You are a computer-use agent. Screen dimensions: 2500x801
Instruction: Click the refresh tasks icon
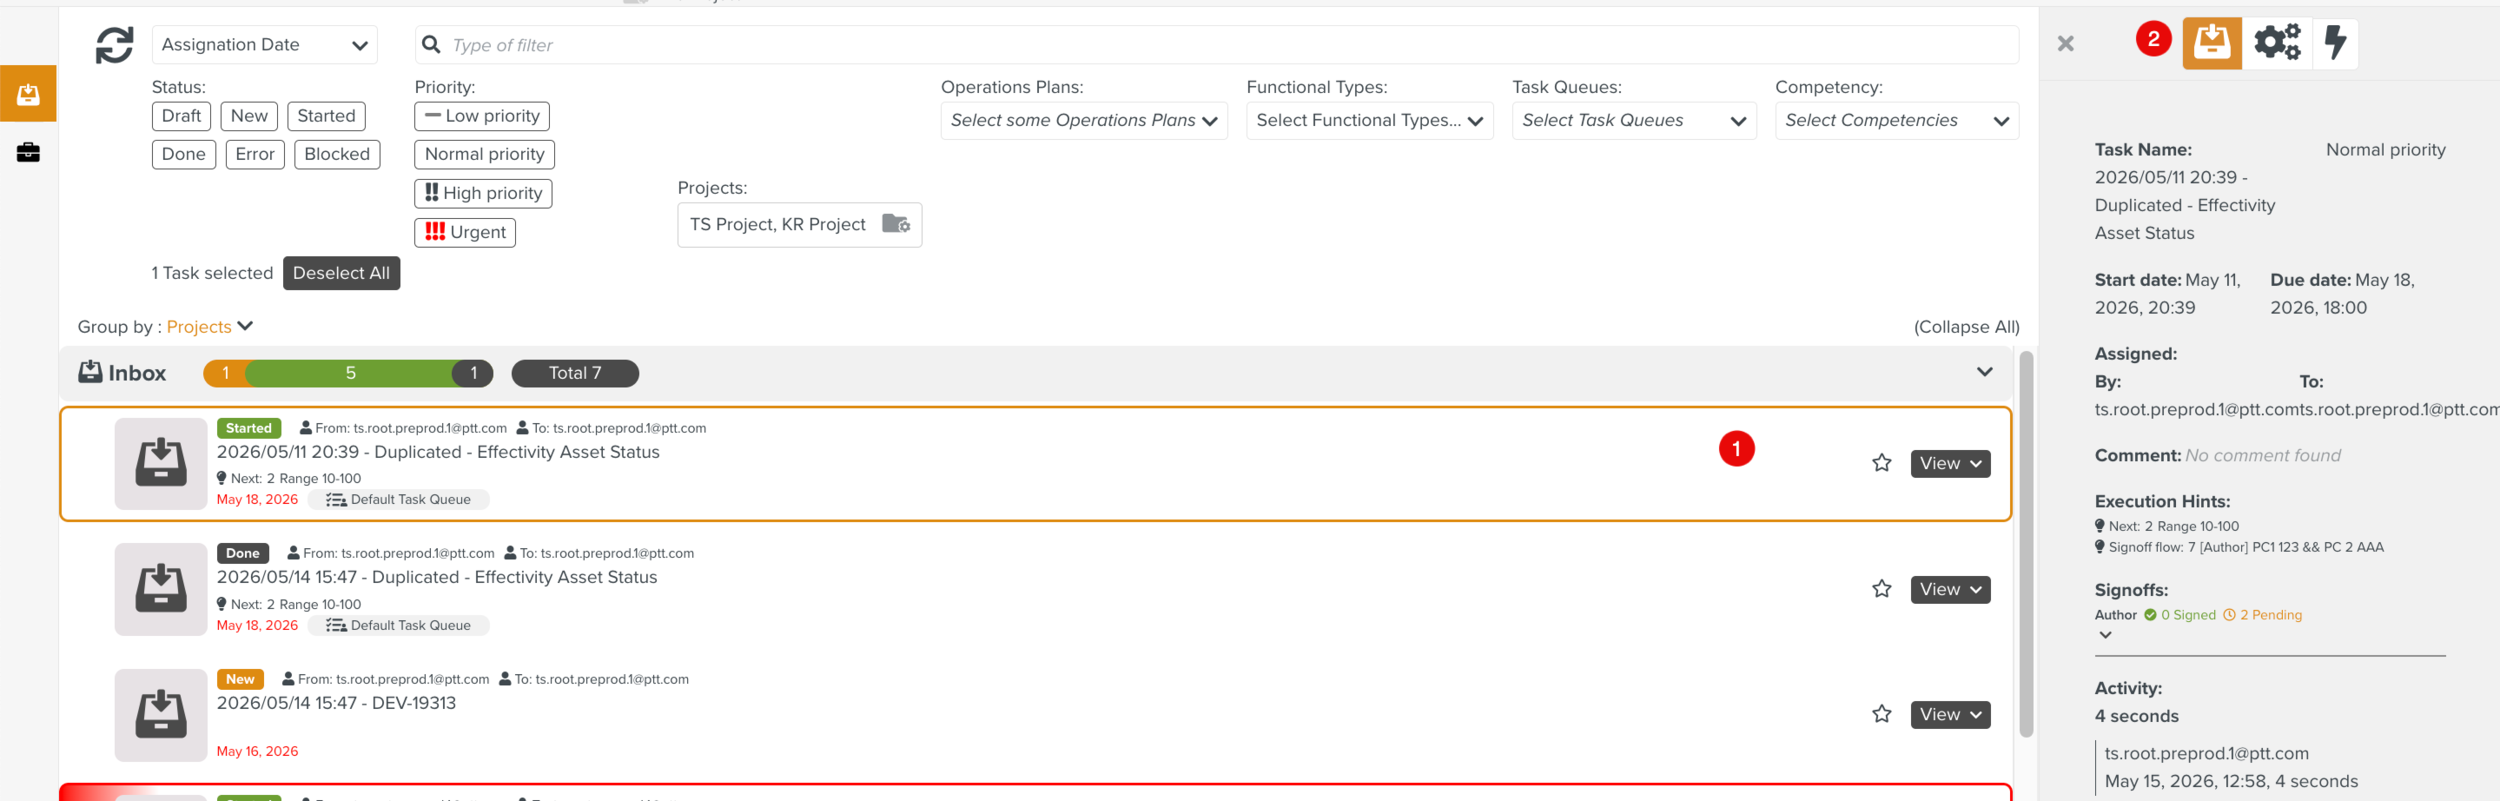114,45
